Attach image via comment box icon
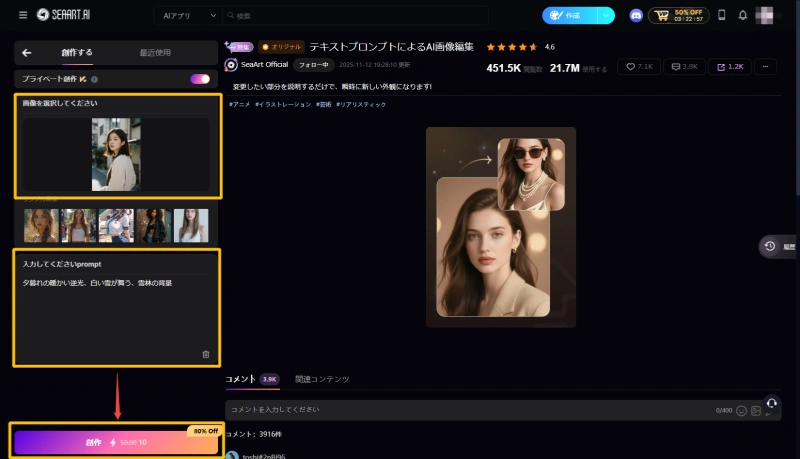This screenshot has width=800, height=459. (x=756, y=411)
